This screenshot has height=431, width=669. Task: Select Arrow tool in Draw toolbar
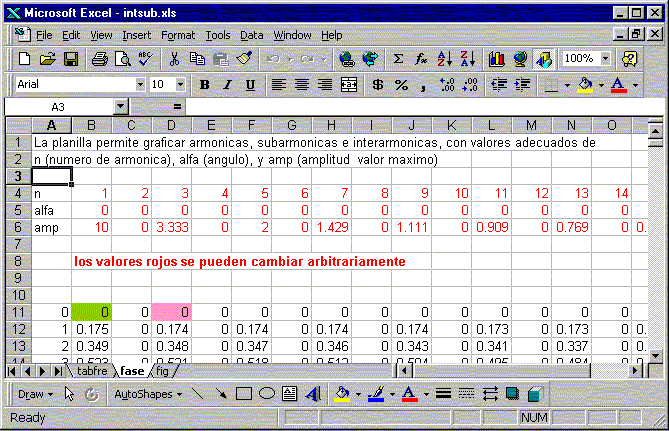(x=221, y=394)
